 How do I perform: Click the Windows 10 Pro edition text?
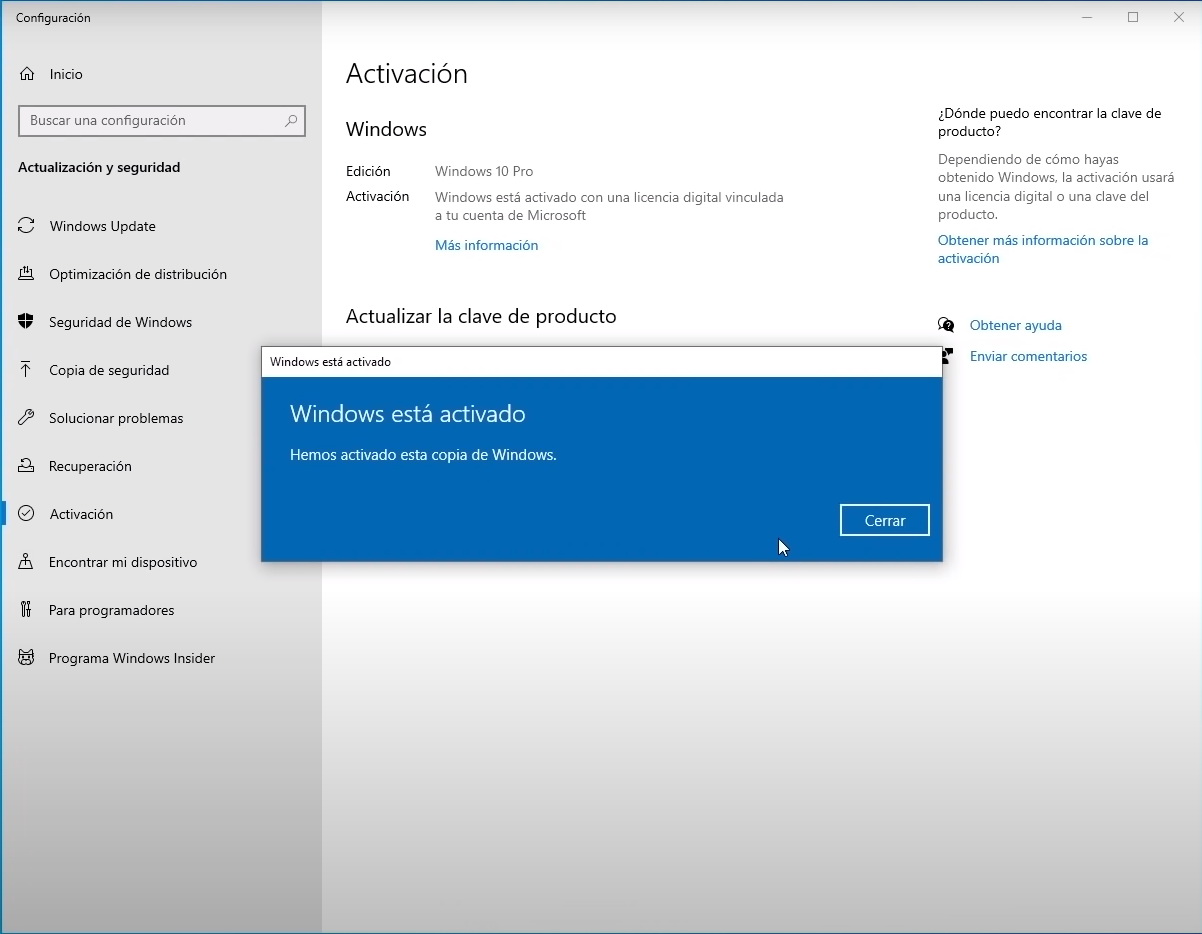[x=484, y=171]
